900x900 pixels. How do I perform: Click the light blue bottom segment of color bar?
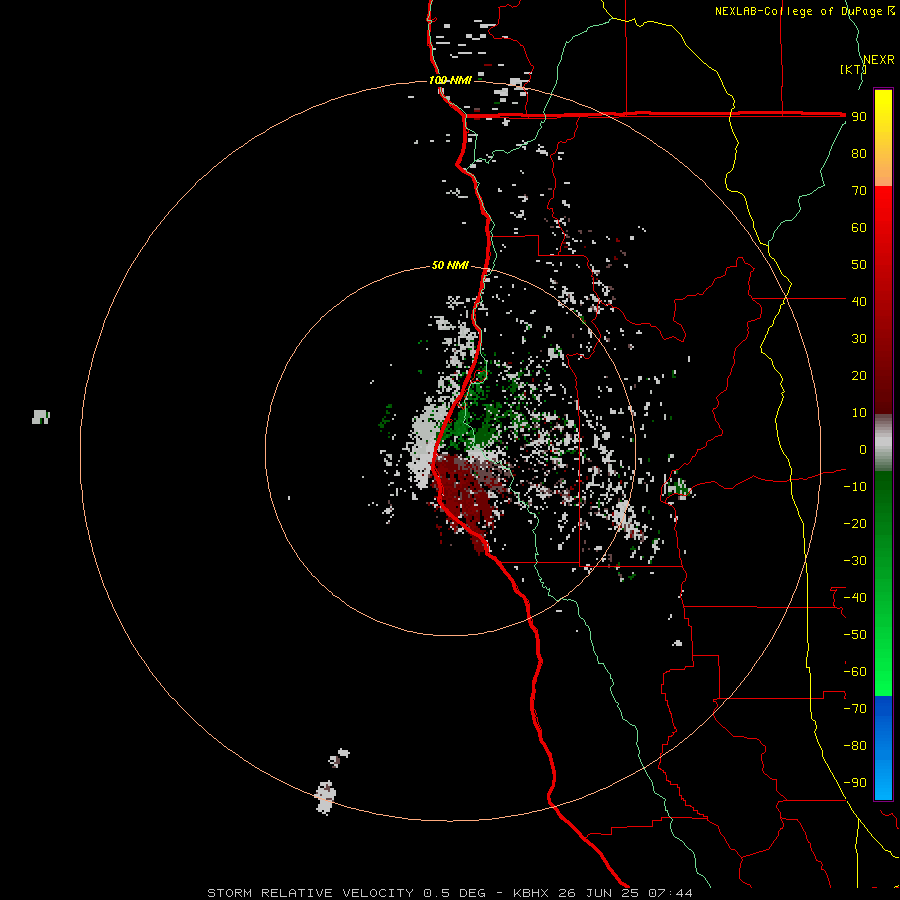click(x=883, y=775)
